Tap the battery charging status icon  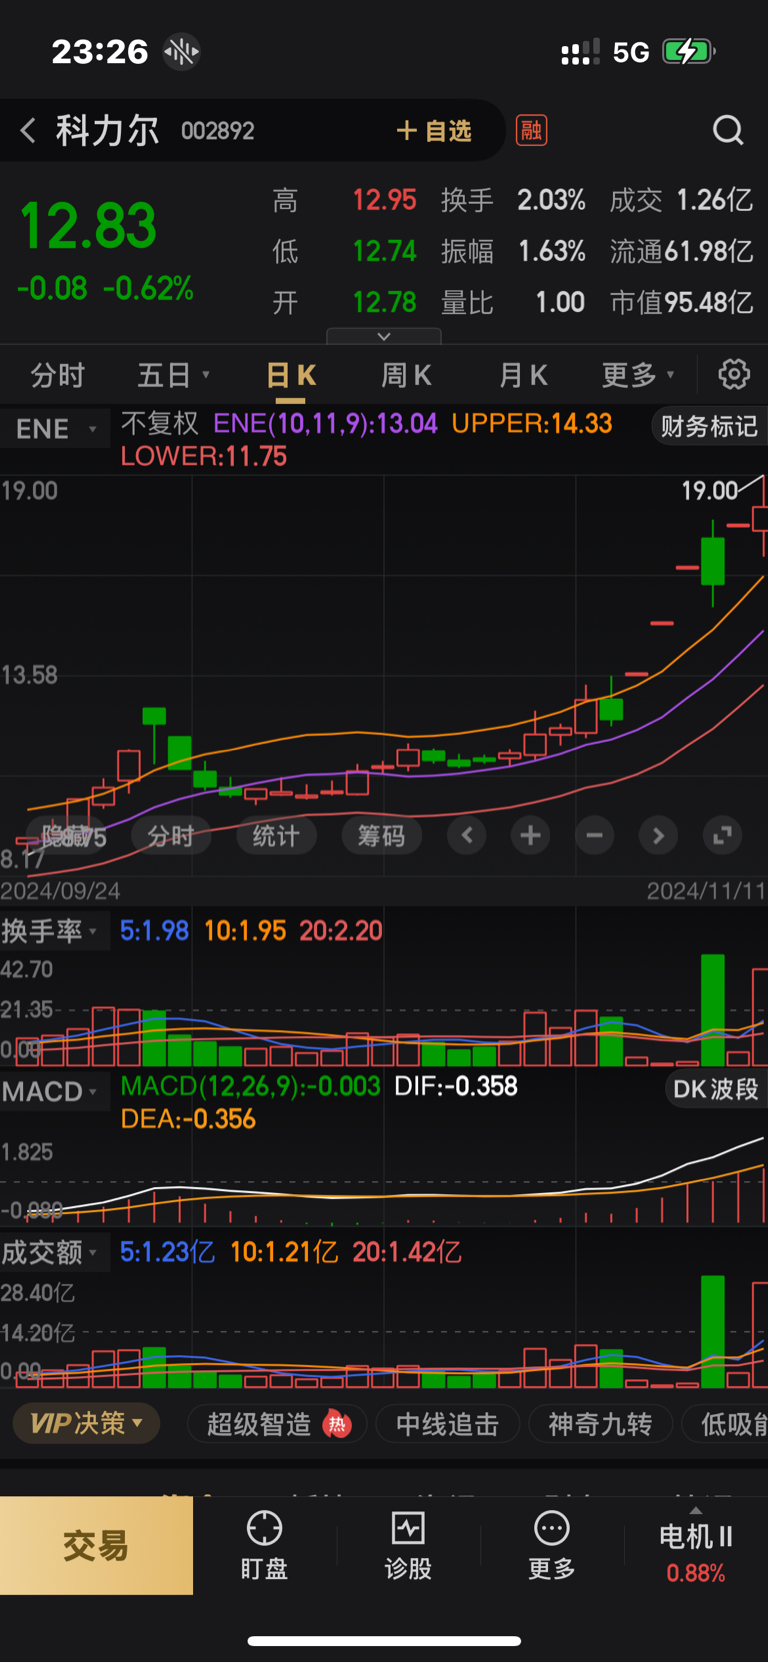point(688,51)
